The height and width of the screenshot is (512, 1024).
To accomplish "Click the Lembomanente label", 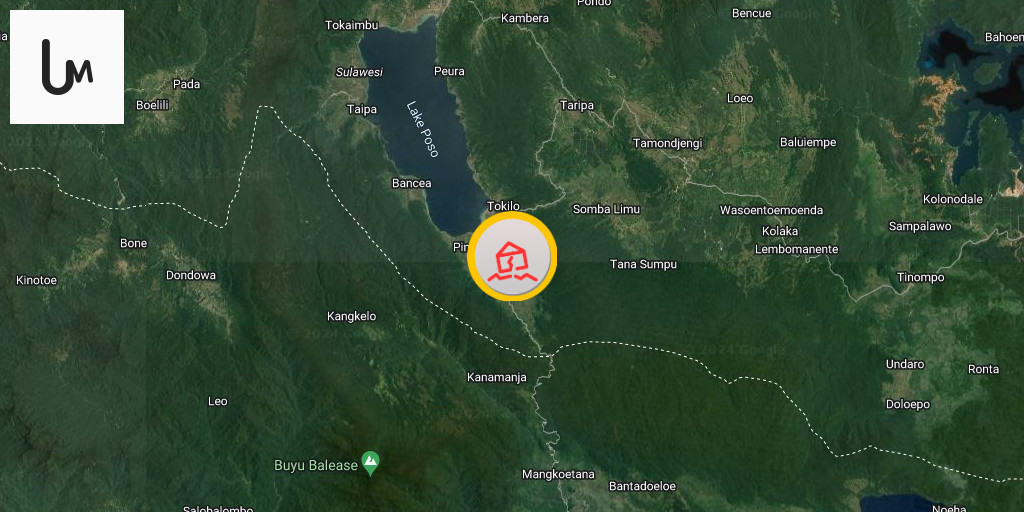I will (796, 249).
